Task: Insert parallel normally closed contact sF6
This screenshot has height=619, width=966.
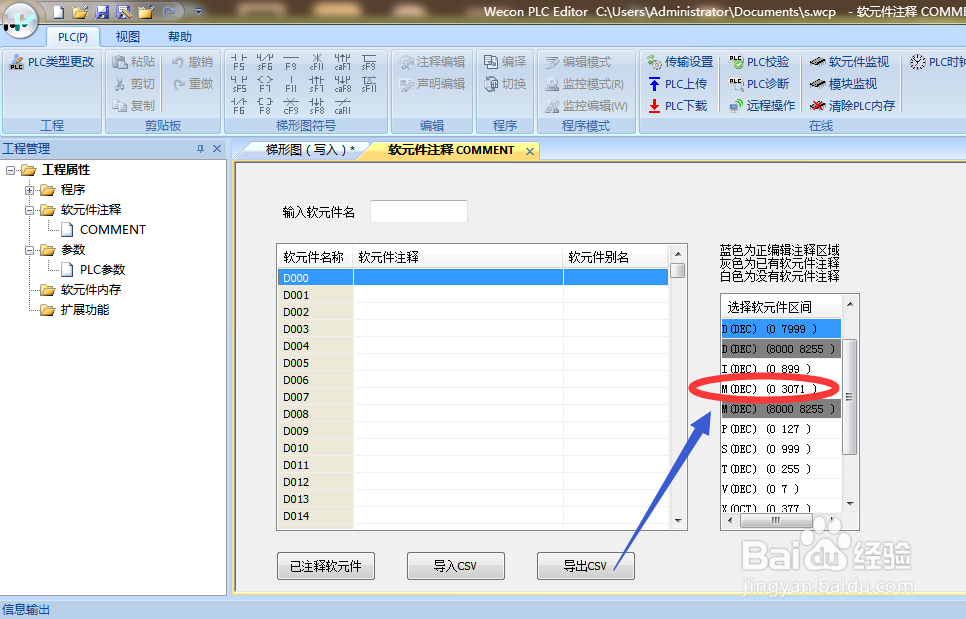Action: pyautogui.click(x=265, y=62)
